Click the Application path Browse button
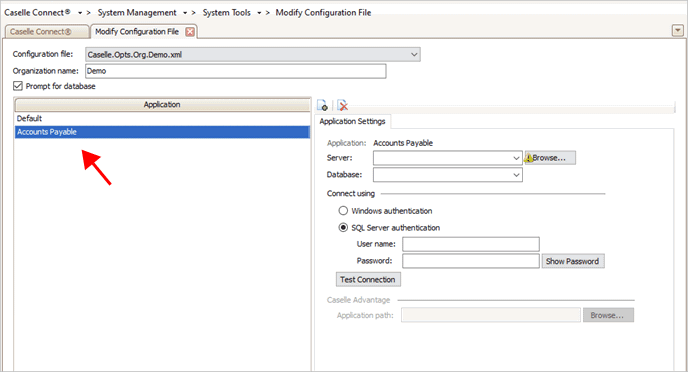Image resolution: width=688 pixels, height=372 pixels. [x=608, y=315]
